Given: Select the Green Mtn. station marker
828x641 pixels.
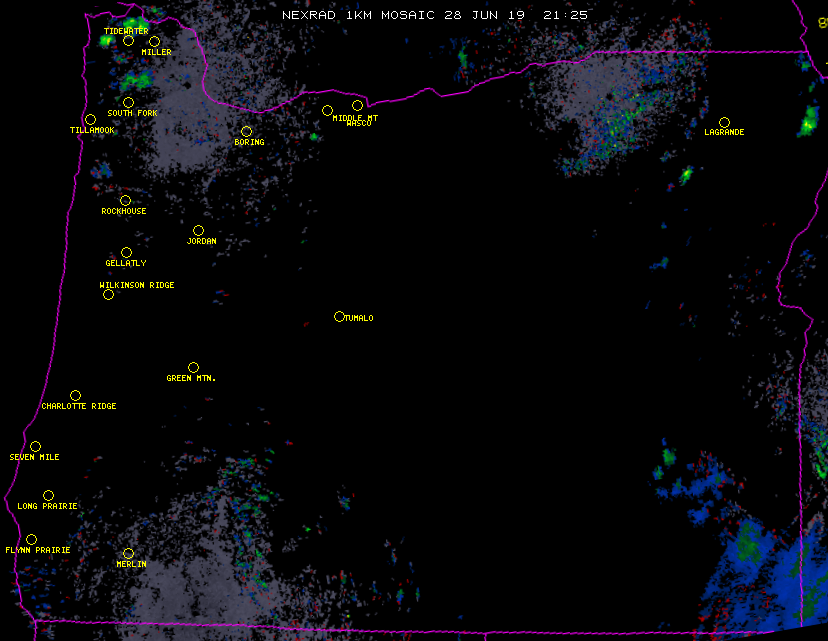Looking at the screenshot, I should tap(193, 367).
